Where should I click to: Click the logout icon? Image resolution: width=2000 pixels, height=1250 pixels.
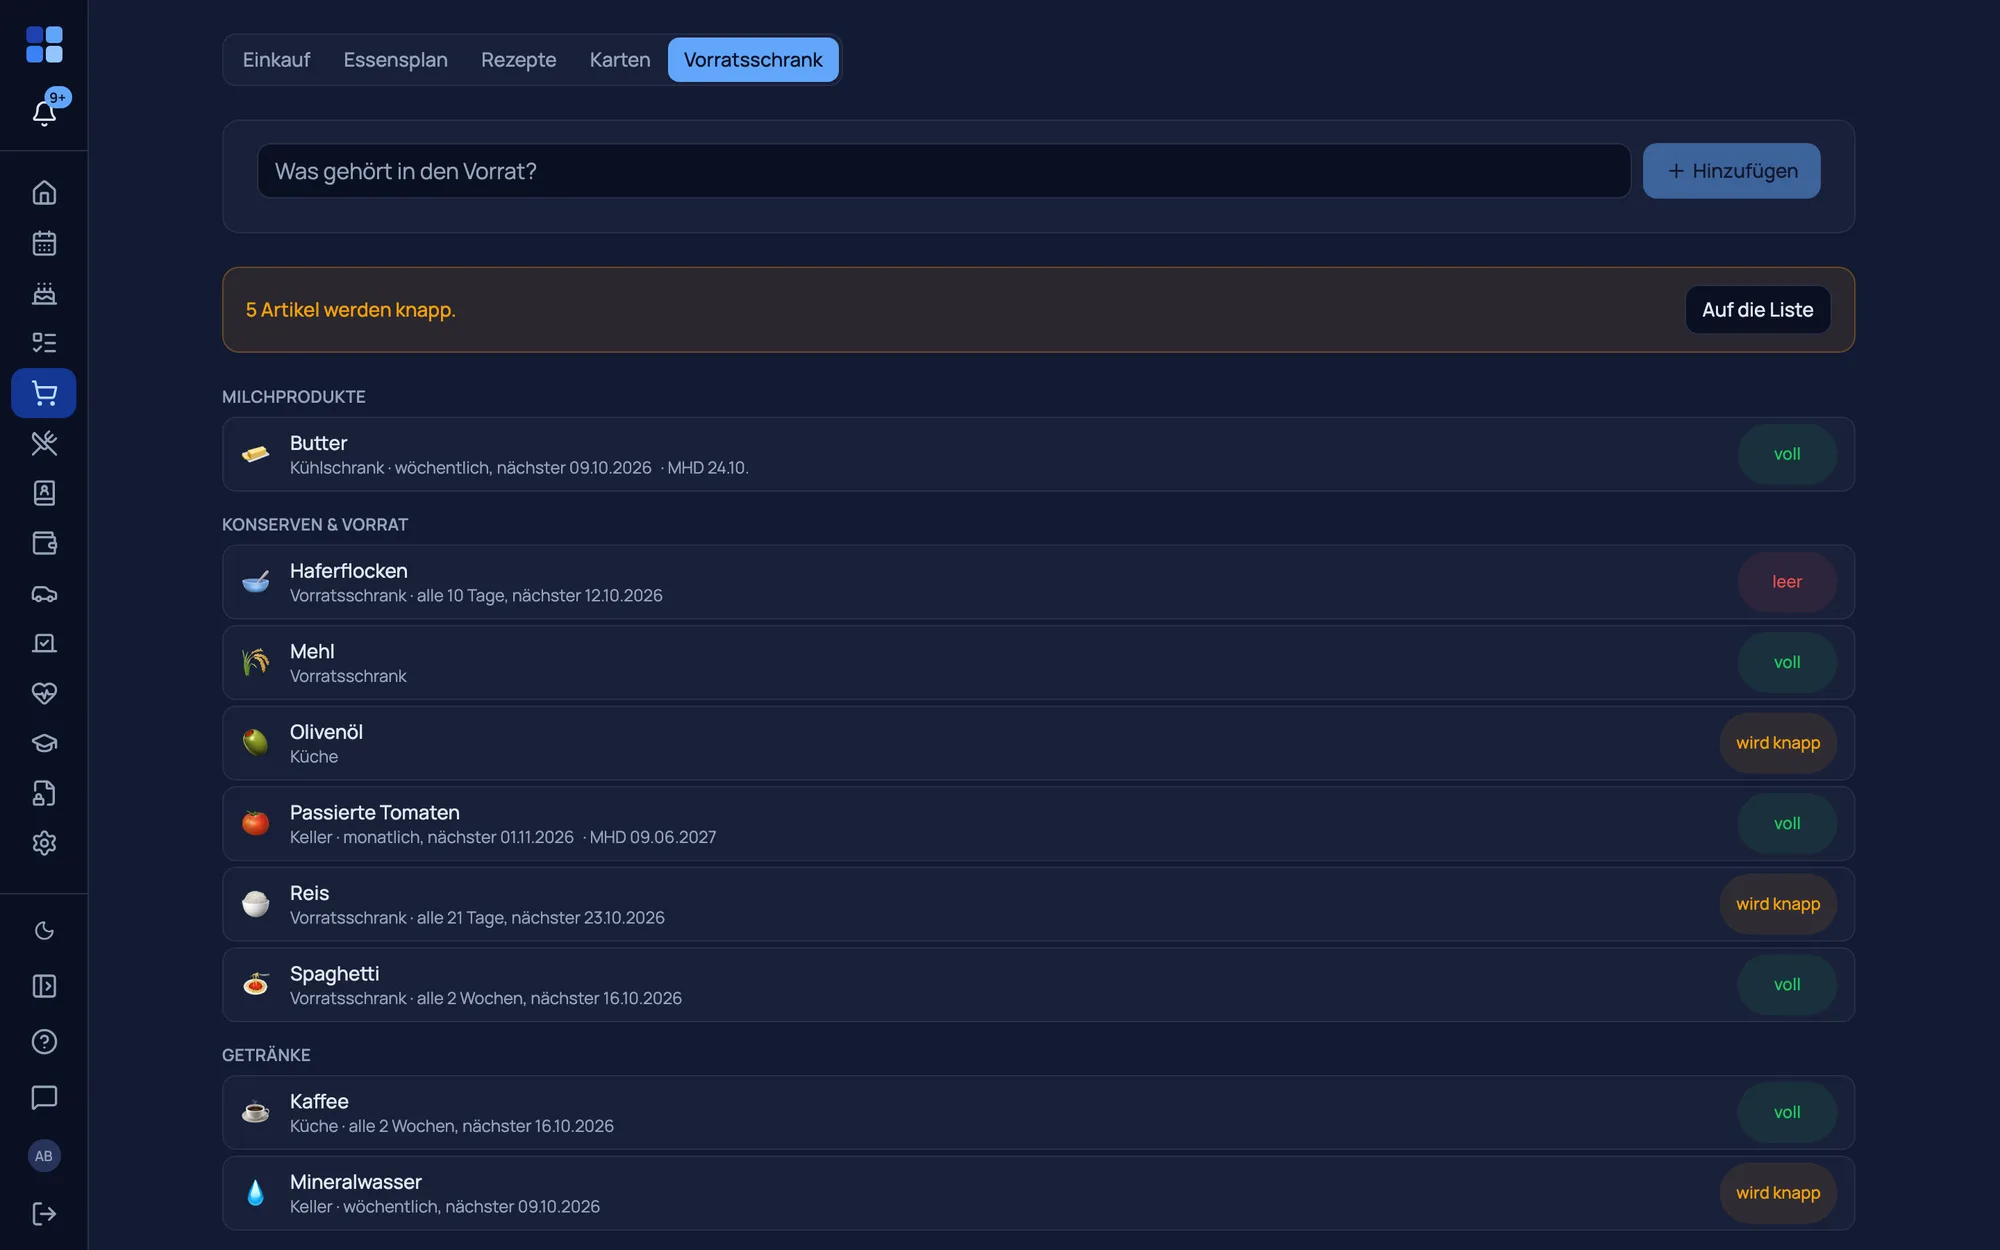[44, 1214]
